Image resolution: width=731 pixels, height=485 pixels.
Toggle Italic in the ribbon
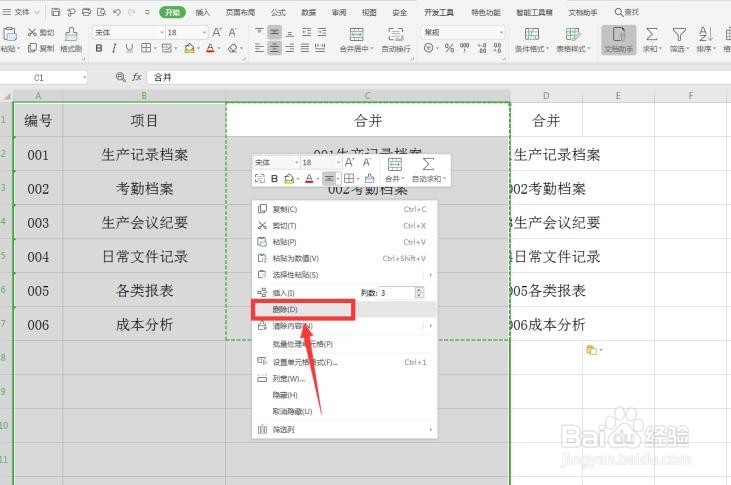[x=114, y=48]
